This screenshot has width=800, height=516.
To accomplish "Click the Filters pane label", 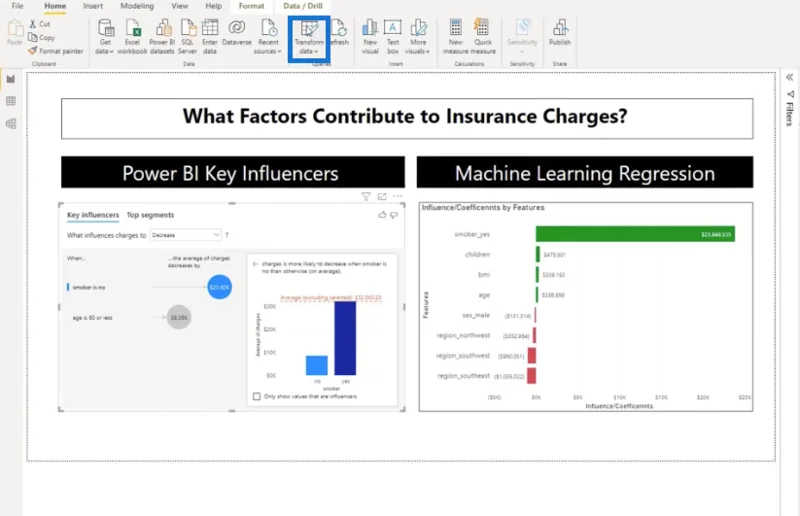I will [789, 114].
